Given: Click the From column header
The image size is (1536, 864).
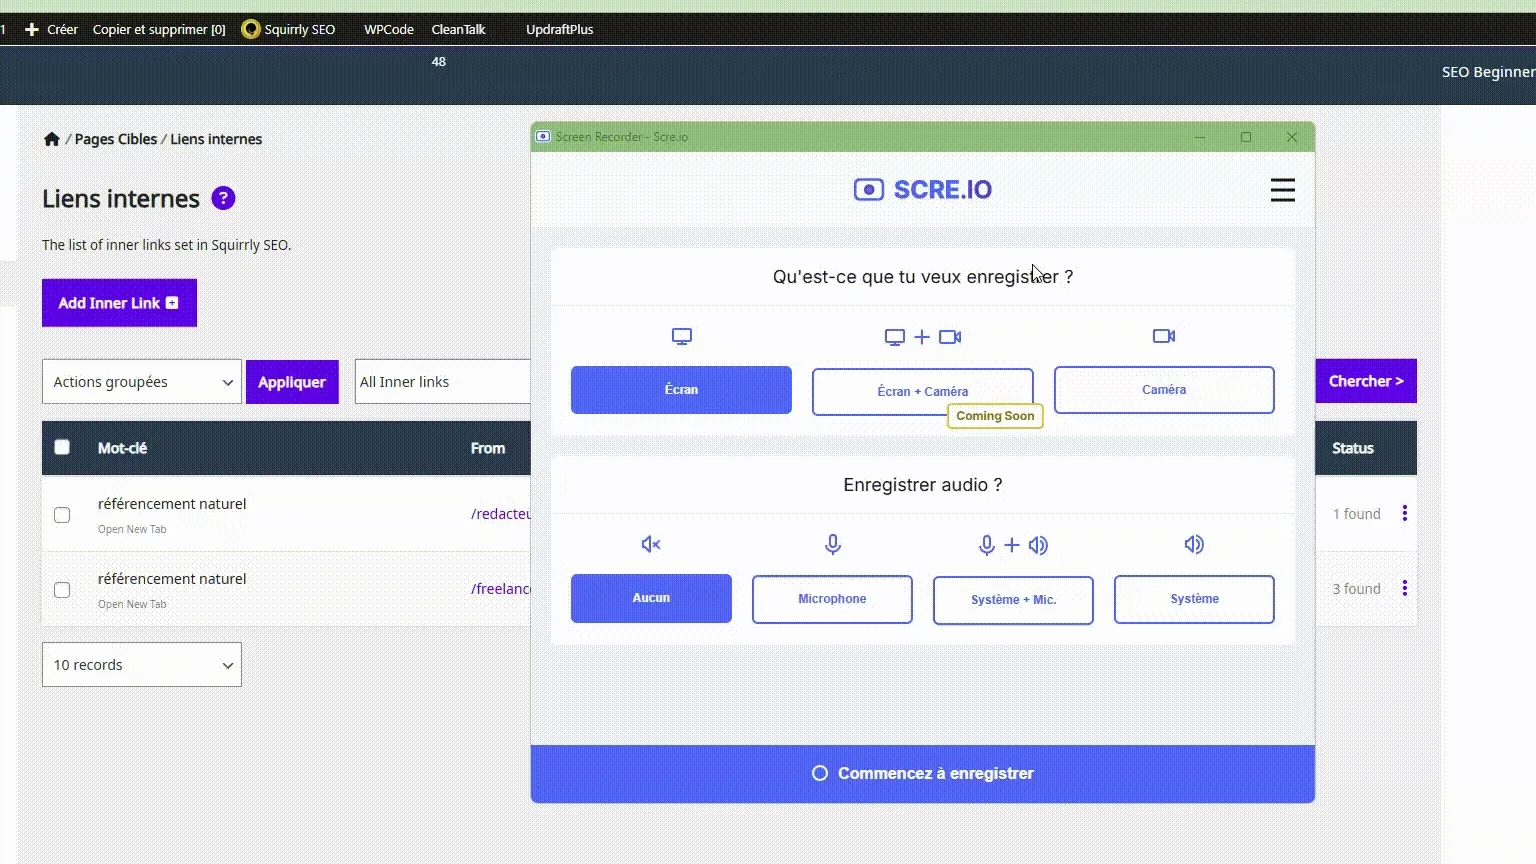Looking at the screenshot, I should tap(488, 448).
